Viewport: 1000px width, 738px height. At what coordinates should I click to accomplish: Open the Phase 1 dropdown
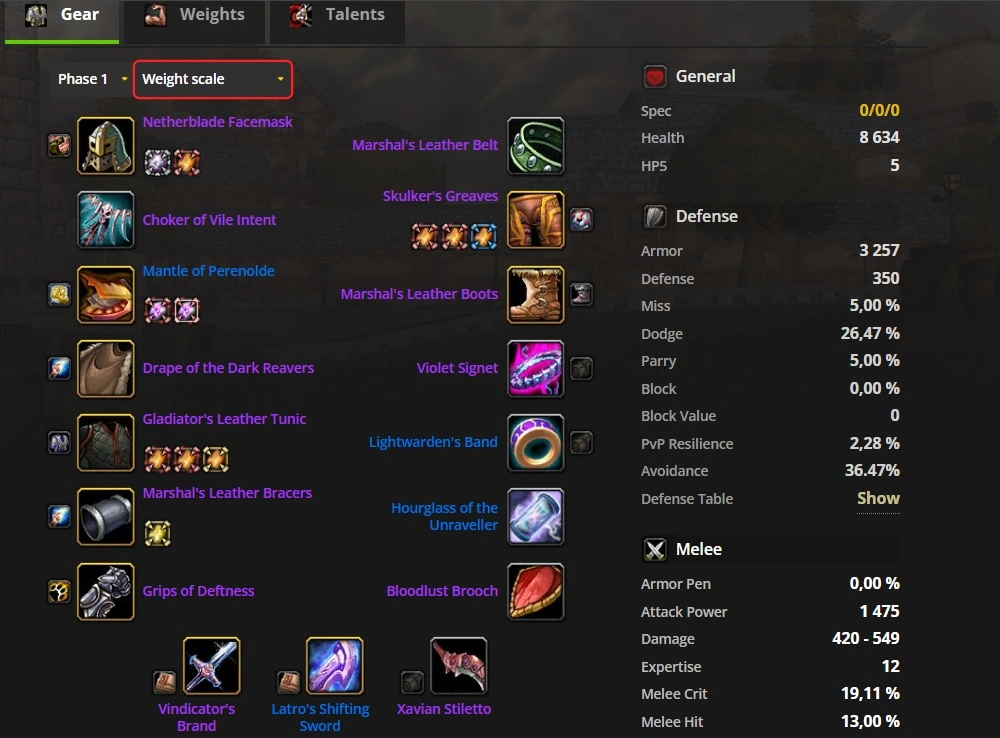tap(92, 79)
